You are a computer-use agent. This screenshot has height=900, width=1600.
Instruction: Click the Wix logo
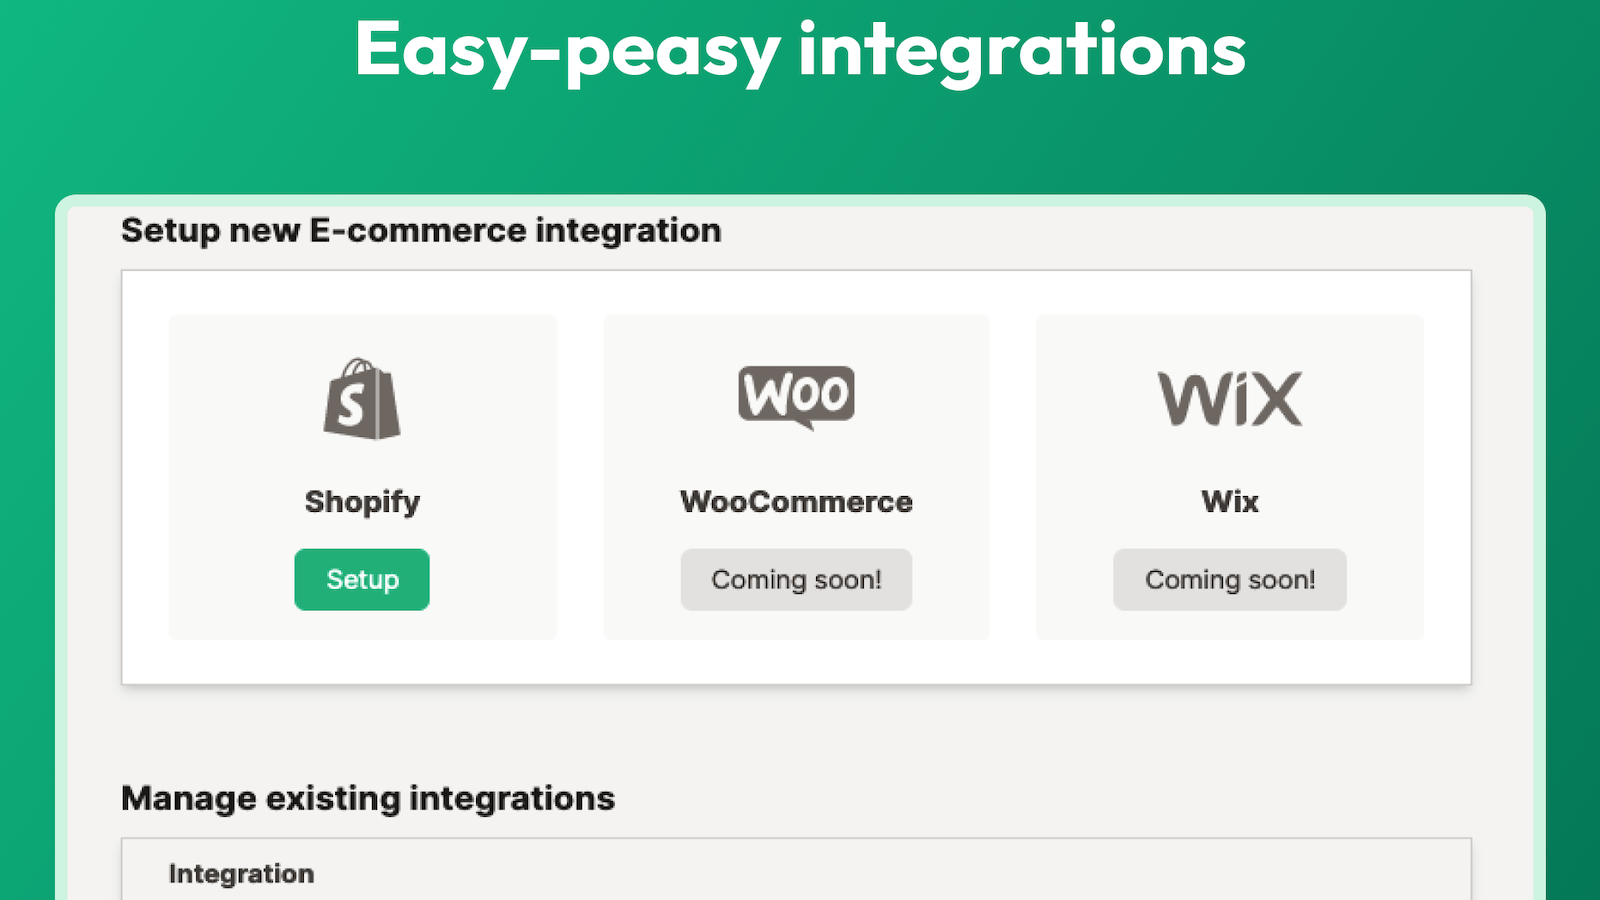(1230, 399)
